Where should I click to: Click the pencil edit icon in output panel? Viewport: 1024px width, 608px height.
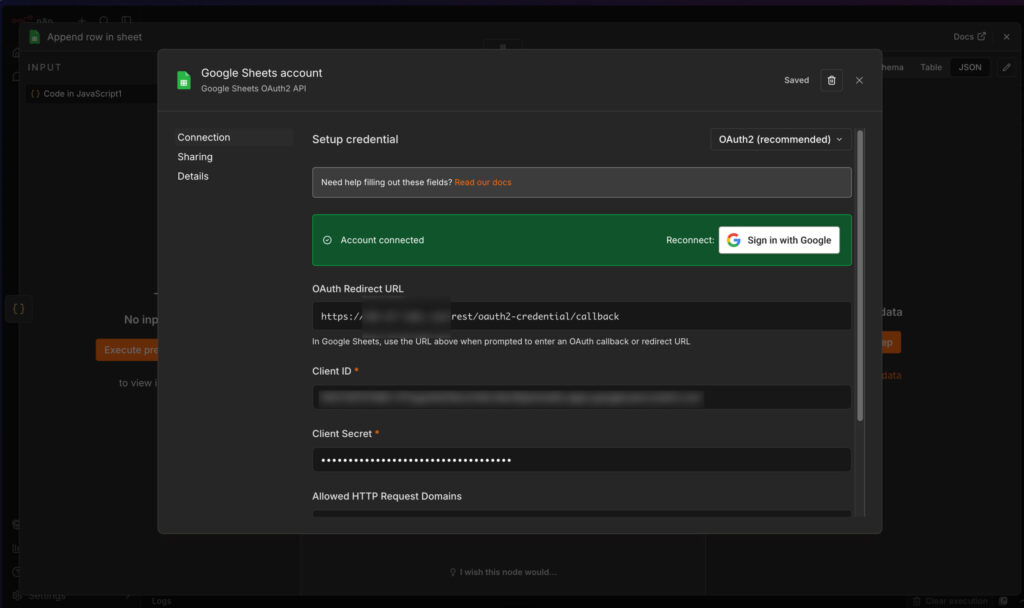[1006, 67]
